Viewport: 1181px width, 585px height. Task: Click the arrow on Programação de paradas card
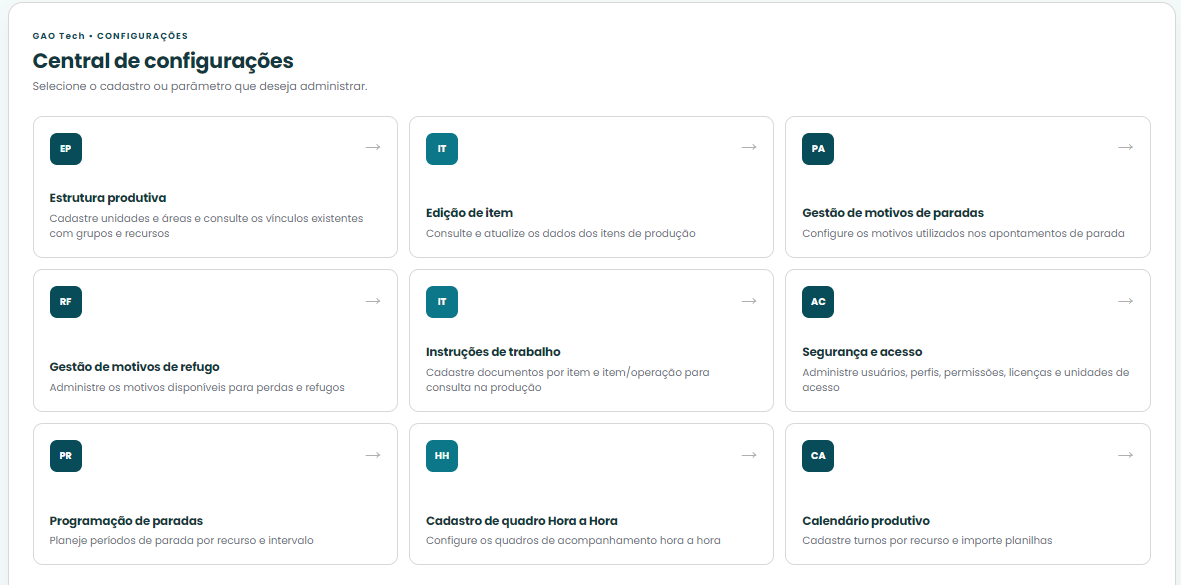(x=373, y=455)
